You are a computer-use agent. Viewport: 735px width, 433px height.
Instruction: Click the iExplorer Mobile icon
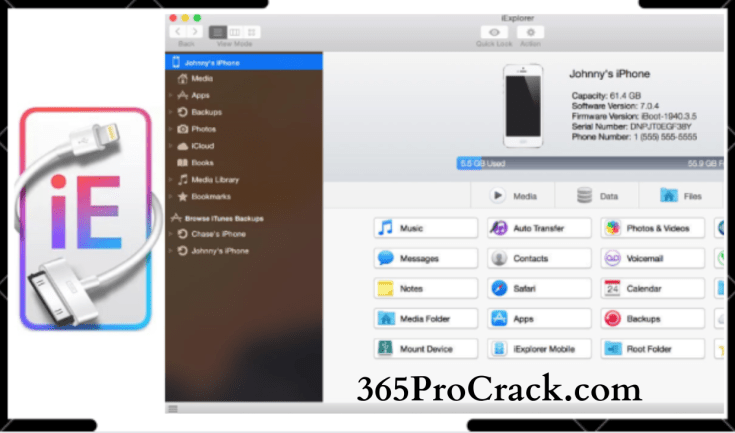(x=499, y=349)
